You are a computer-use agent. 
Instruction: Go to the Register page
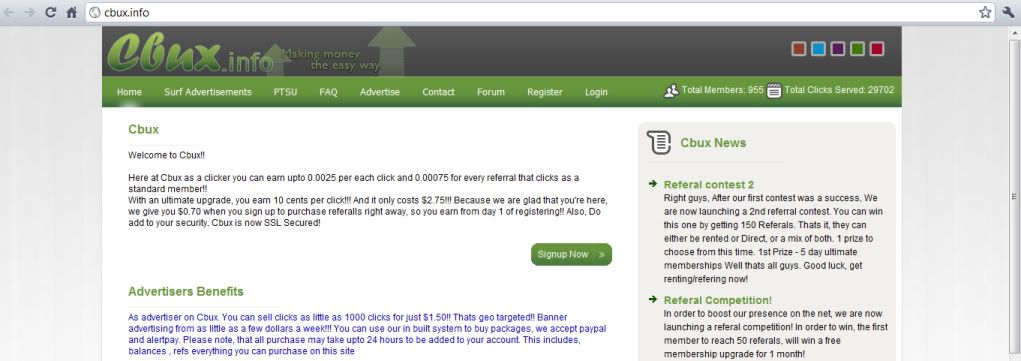(x=544, y=92)
